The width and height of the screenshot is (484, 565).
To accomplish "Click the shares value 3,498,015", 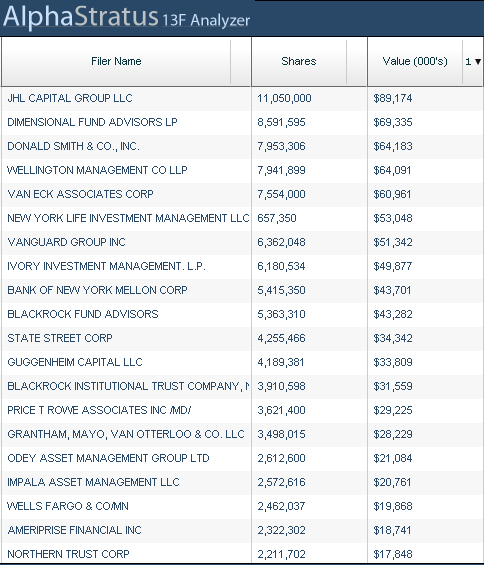I will tap(281, 434).
